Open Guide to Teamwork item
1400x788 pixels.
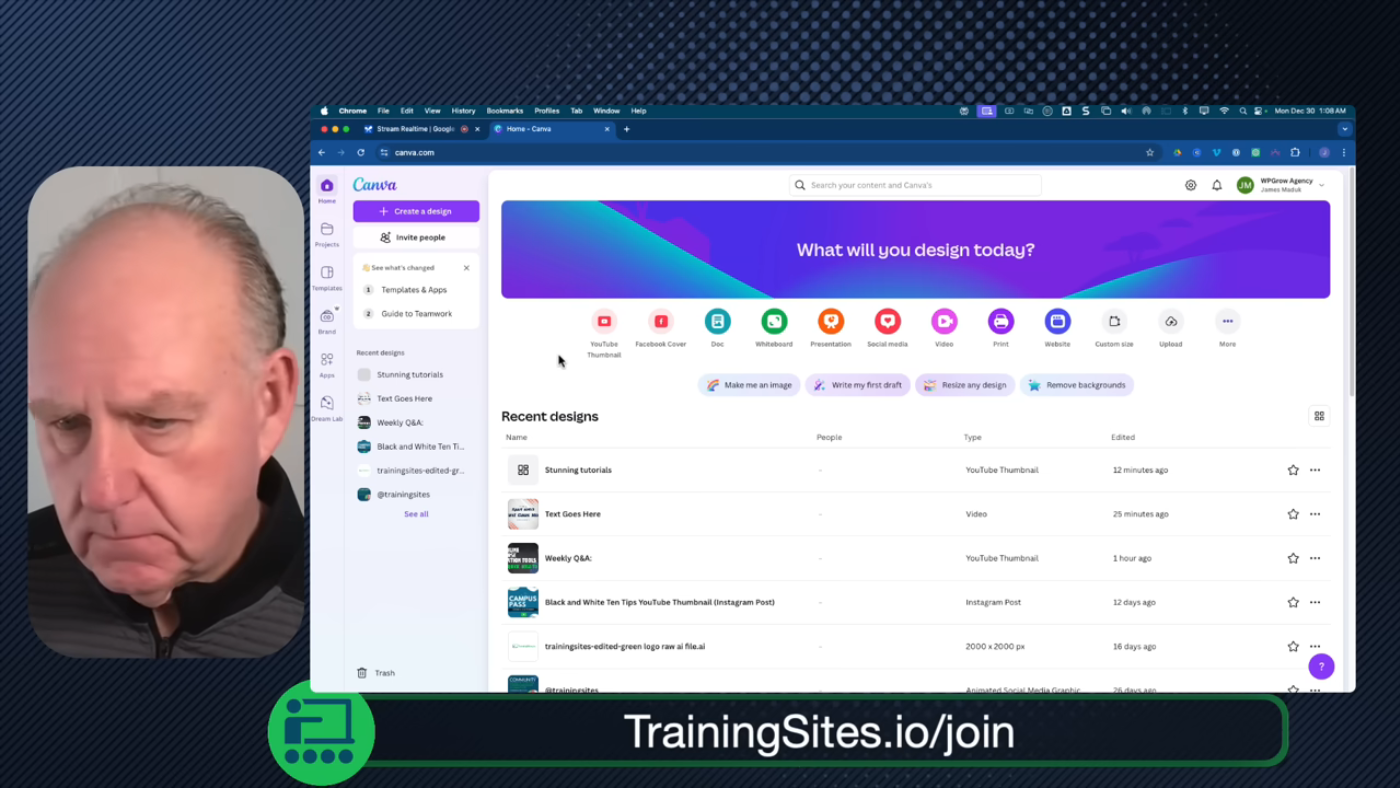click(416, 314)
